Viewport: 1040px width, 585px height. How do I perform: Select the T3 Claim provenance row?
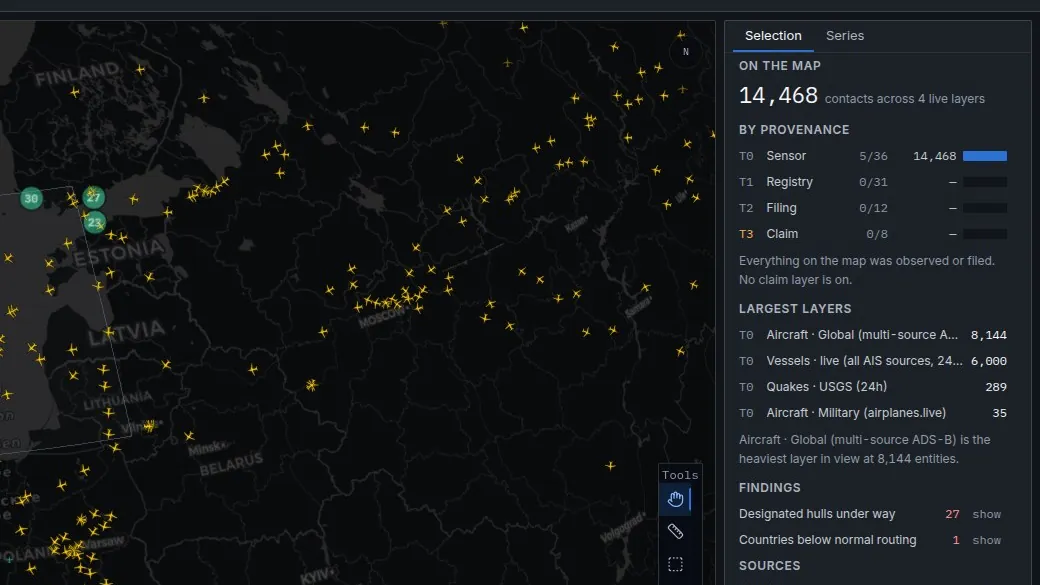point(873,233)
